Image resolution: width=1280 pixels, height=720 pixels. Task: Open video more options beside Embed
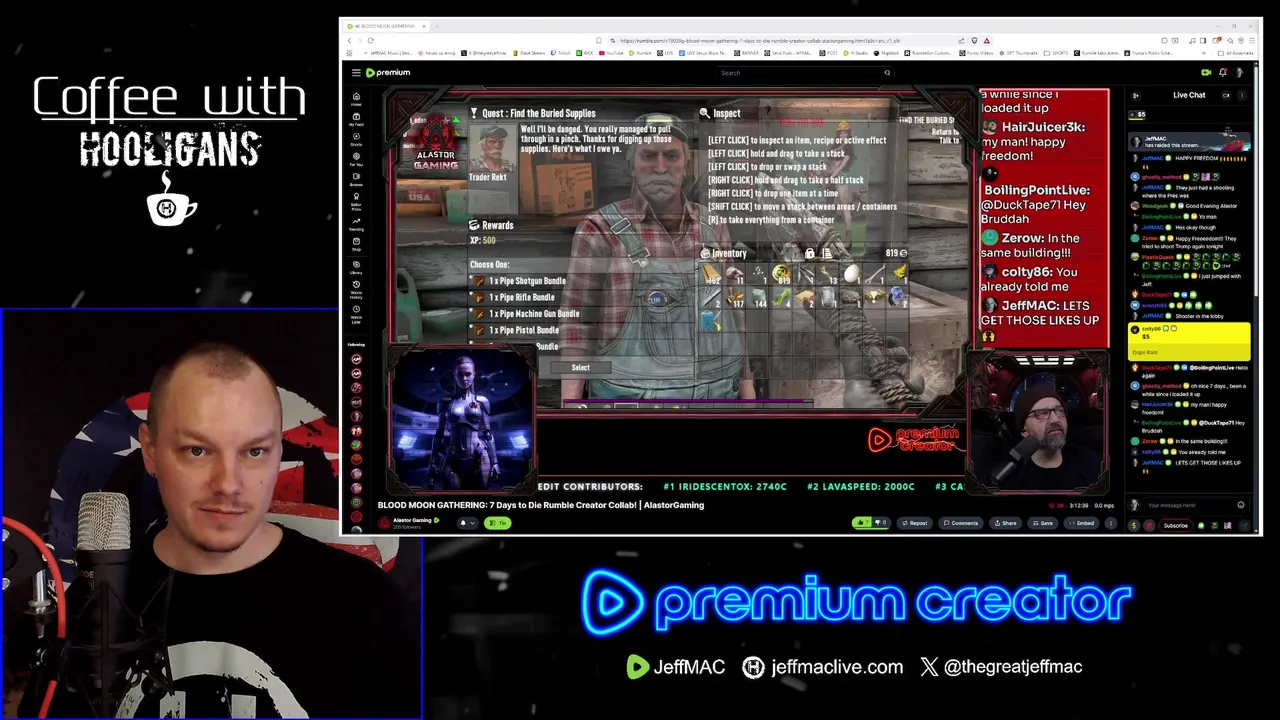pos(1110,522)
